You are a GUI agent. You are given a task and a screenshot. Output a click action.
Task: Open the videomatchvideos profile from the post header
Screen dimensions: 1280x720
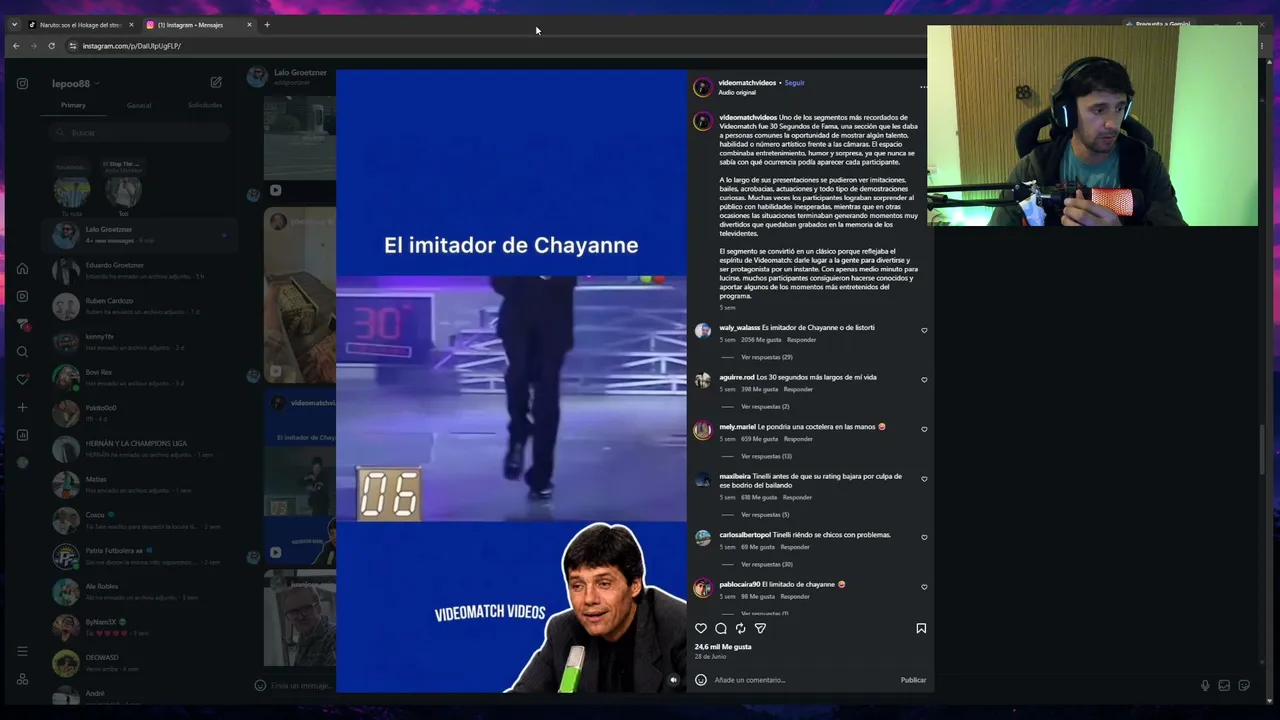click(747, 83)
